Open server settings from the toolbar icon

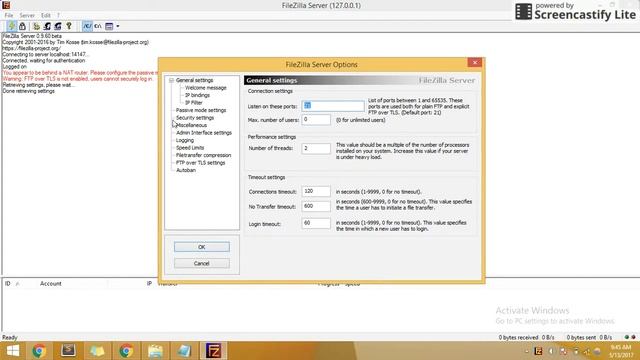36,26
